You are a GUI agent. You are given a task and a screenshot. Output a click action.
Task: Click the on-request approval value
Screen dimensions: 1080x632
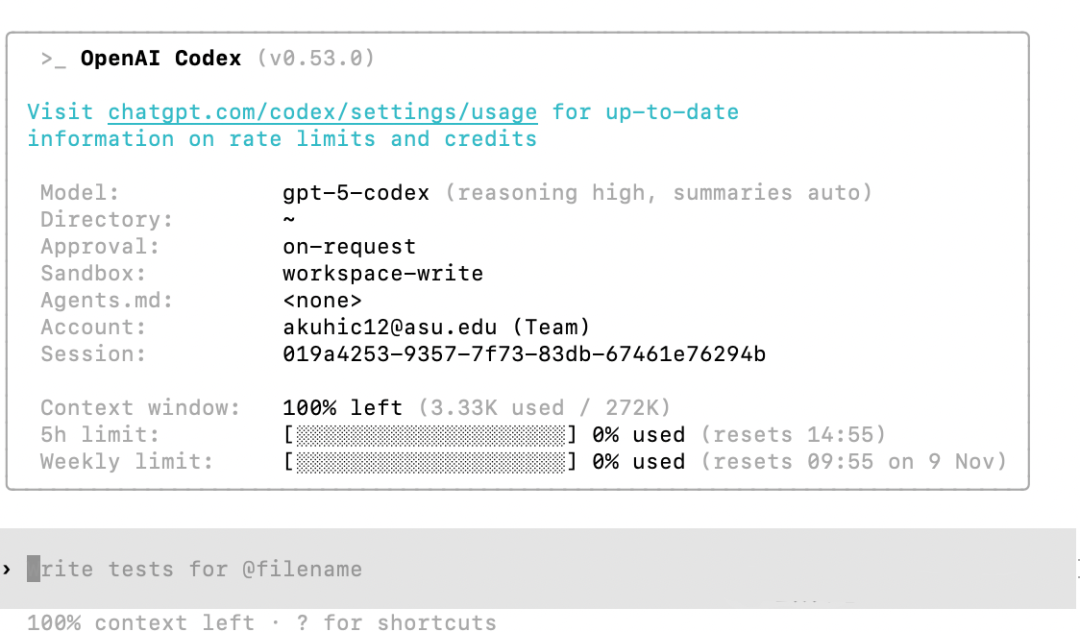pyautogui.click(x=349, y=247)
